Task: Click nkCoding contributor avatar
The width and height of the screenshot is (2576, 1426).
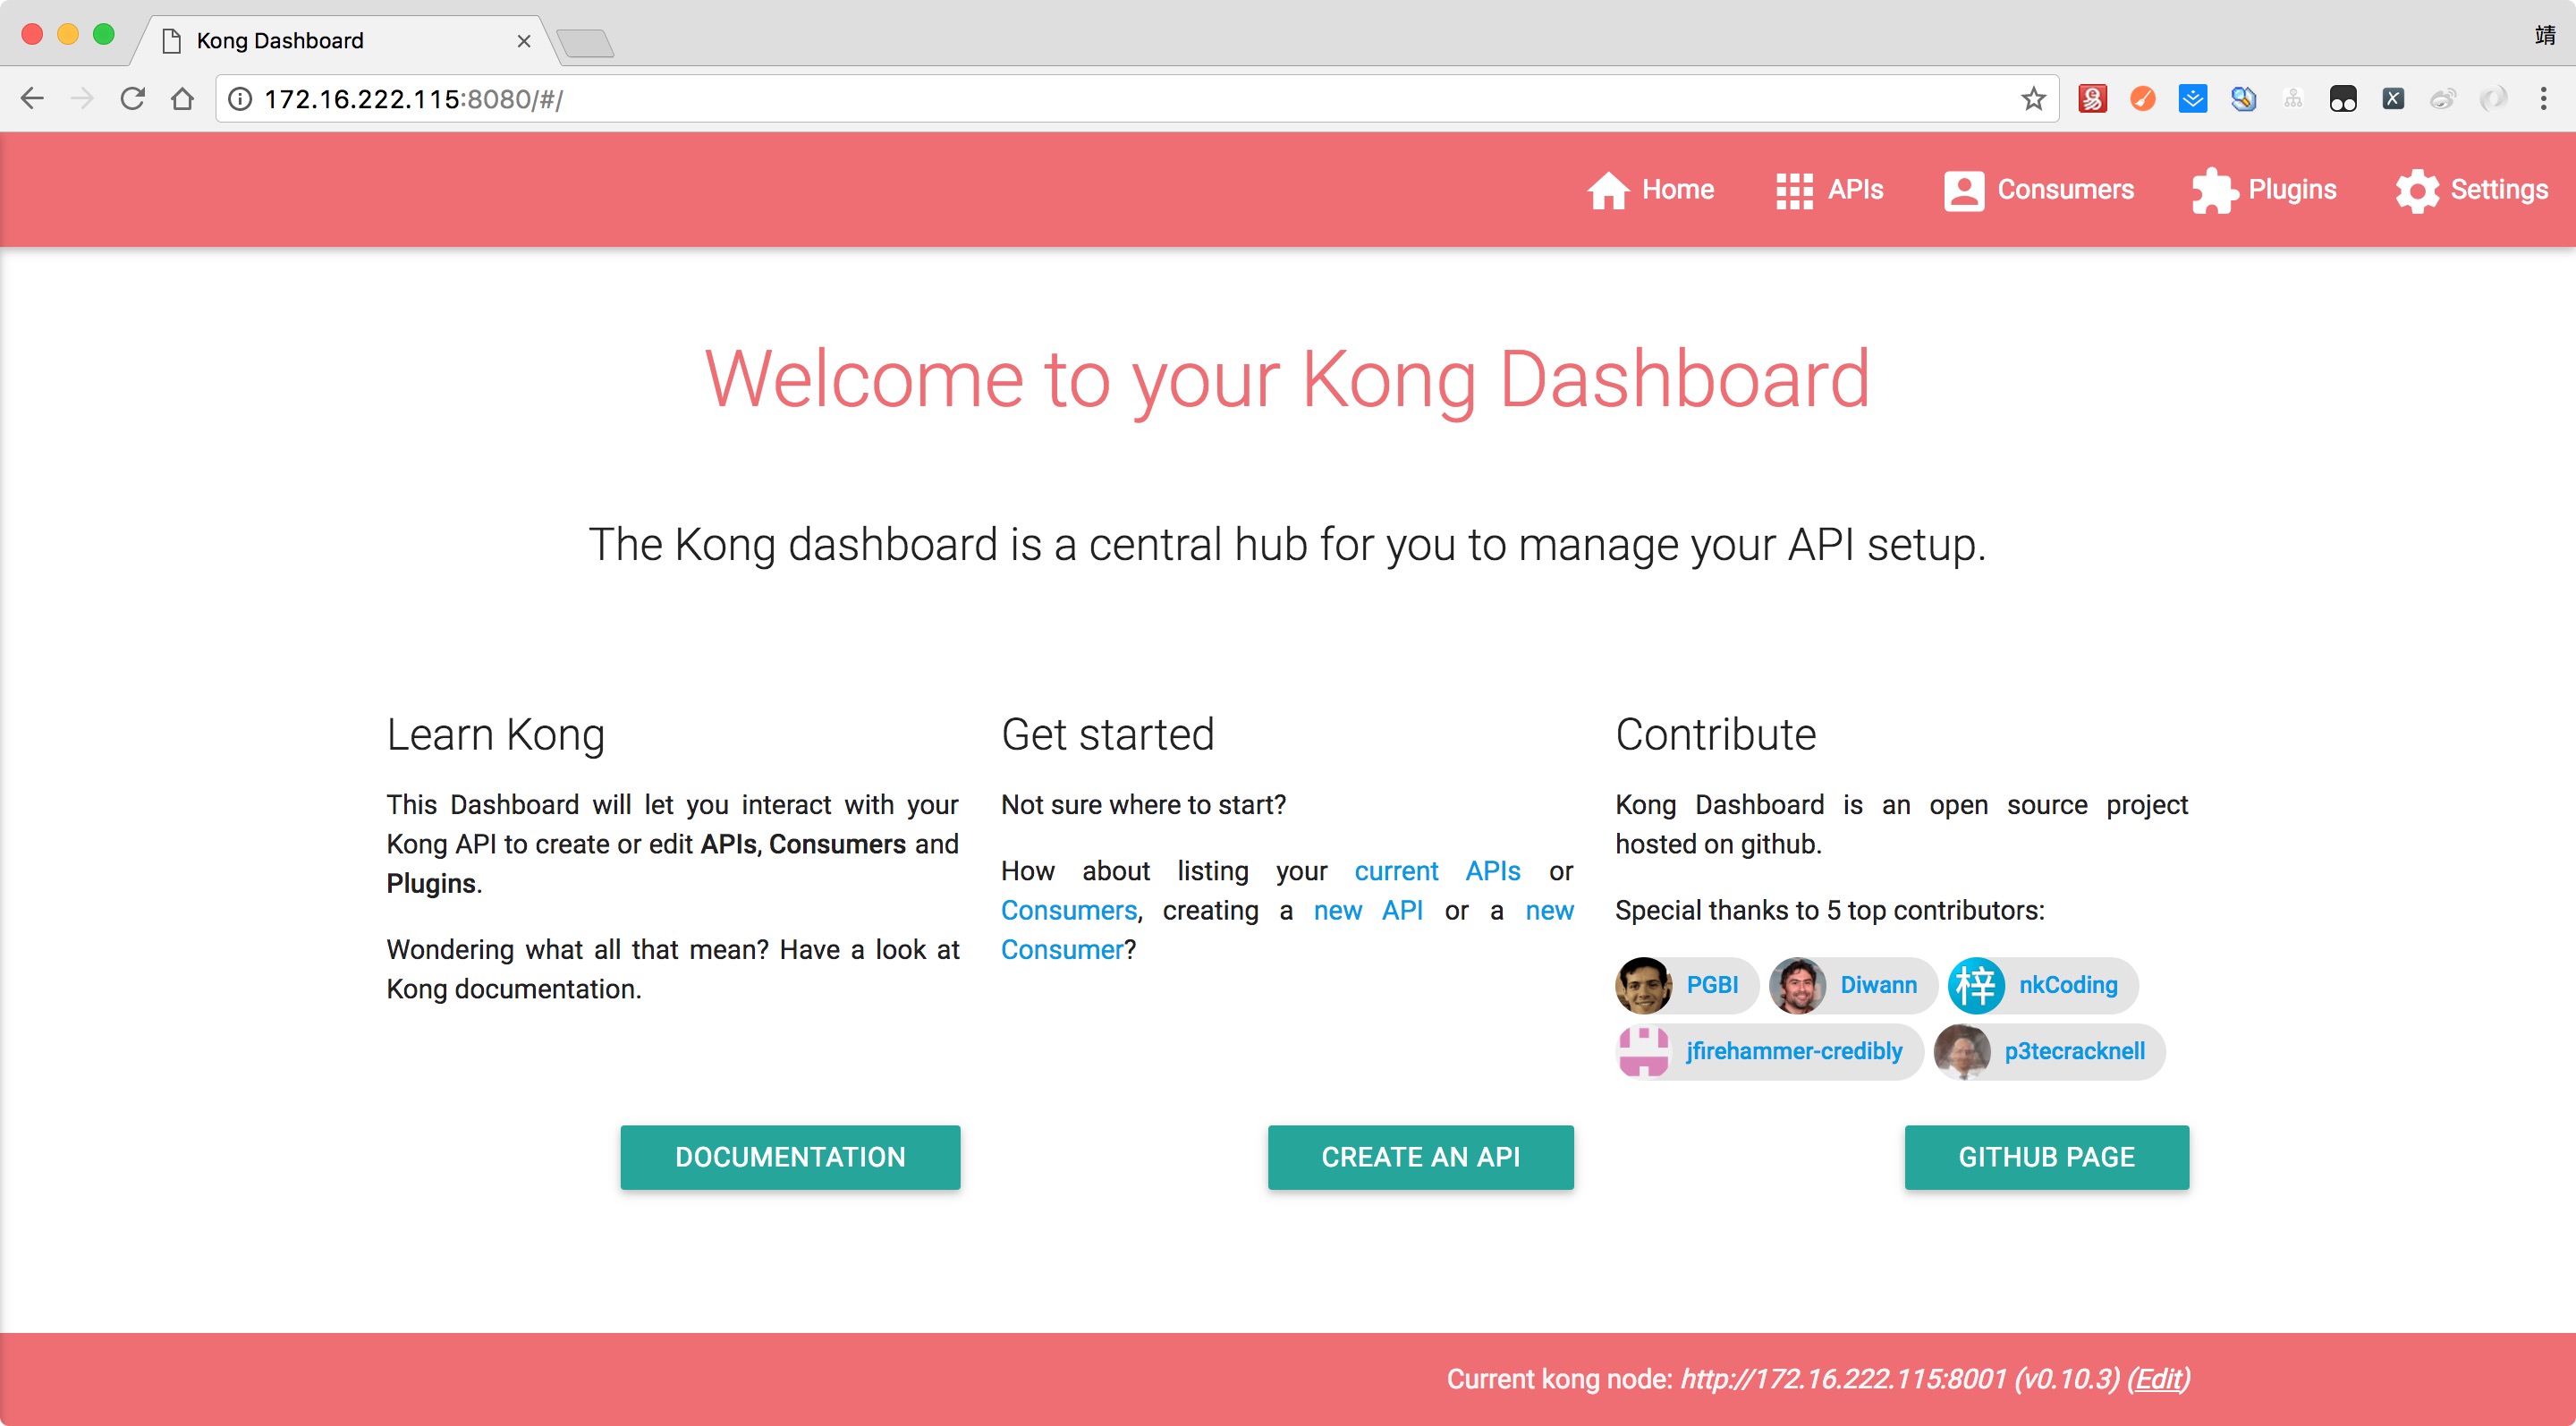Action: click(1976, 985)
